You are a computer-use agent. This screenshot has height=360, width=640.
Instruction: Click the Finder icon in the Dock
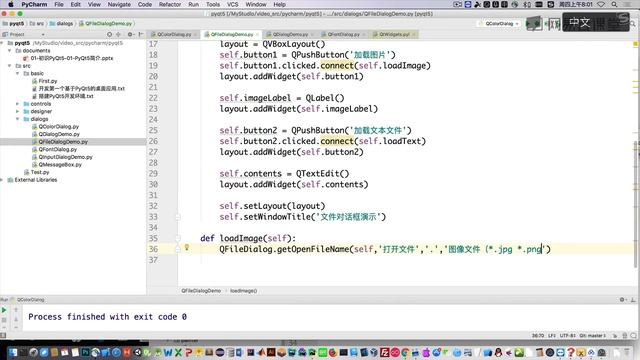tap(13, 352)
